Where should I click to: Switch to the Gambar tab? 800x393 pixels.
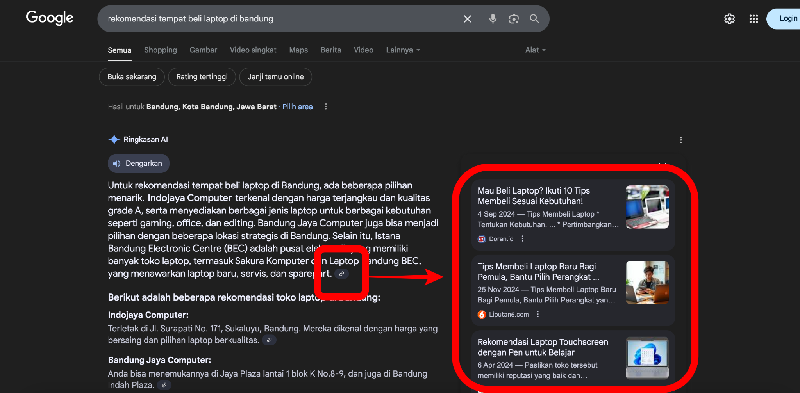point(203,50)
